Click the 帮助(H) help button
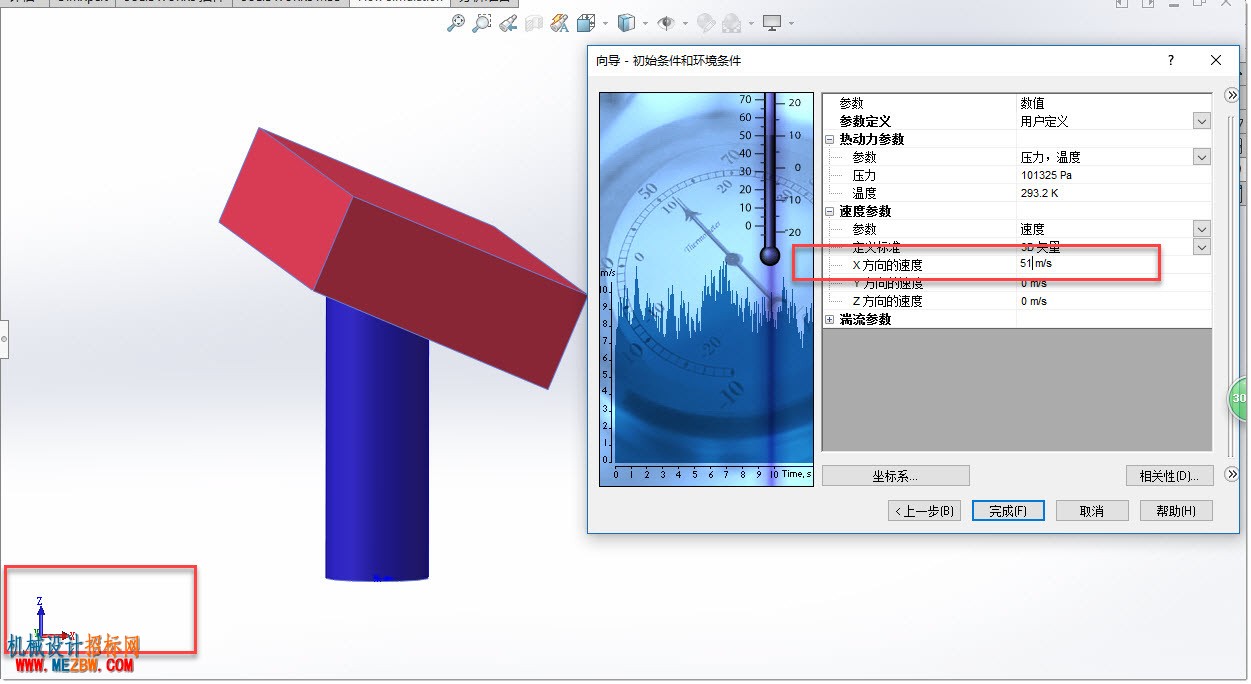This screenshot has height=684, width=1251. coord(1176,511)
